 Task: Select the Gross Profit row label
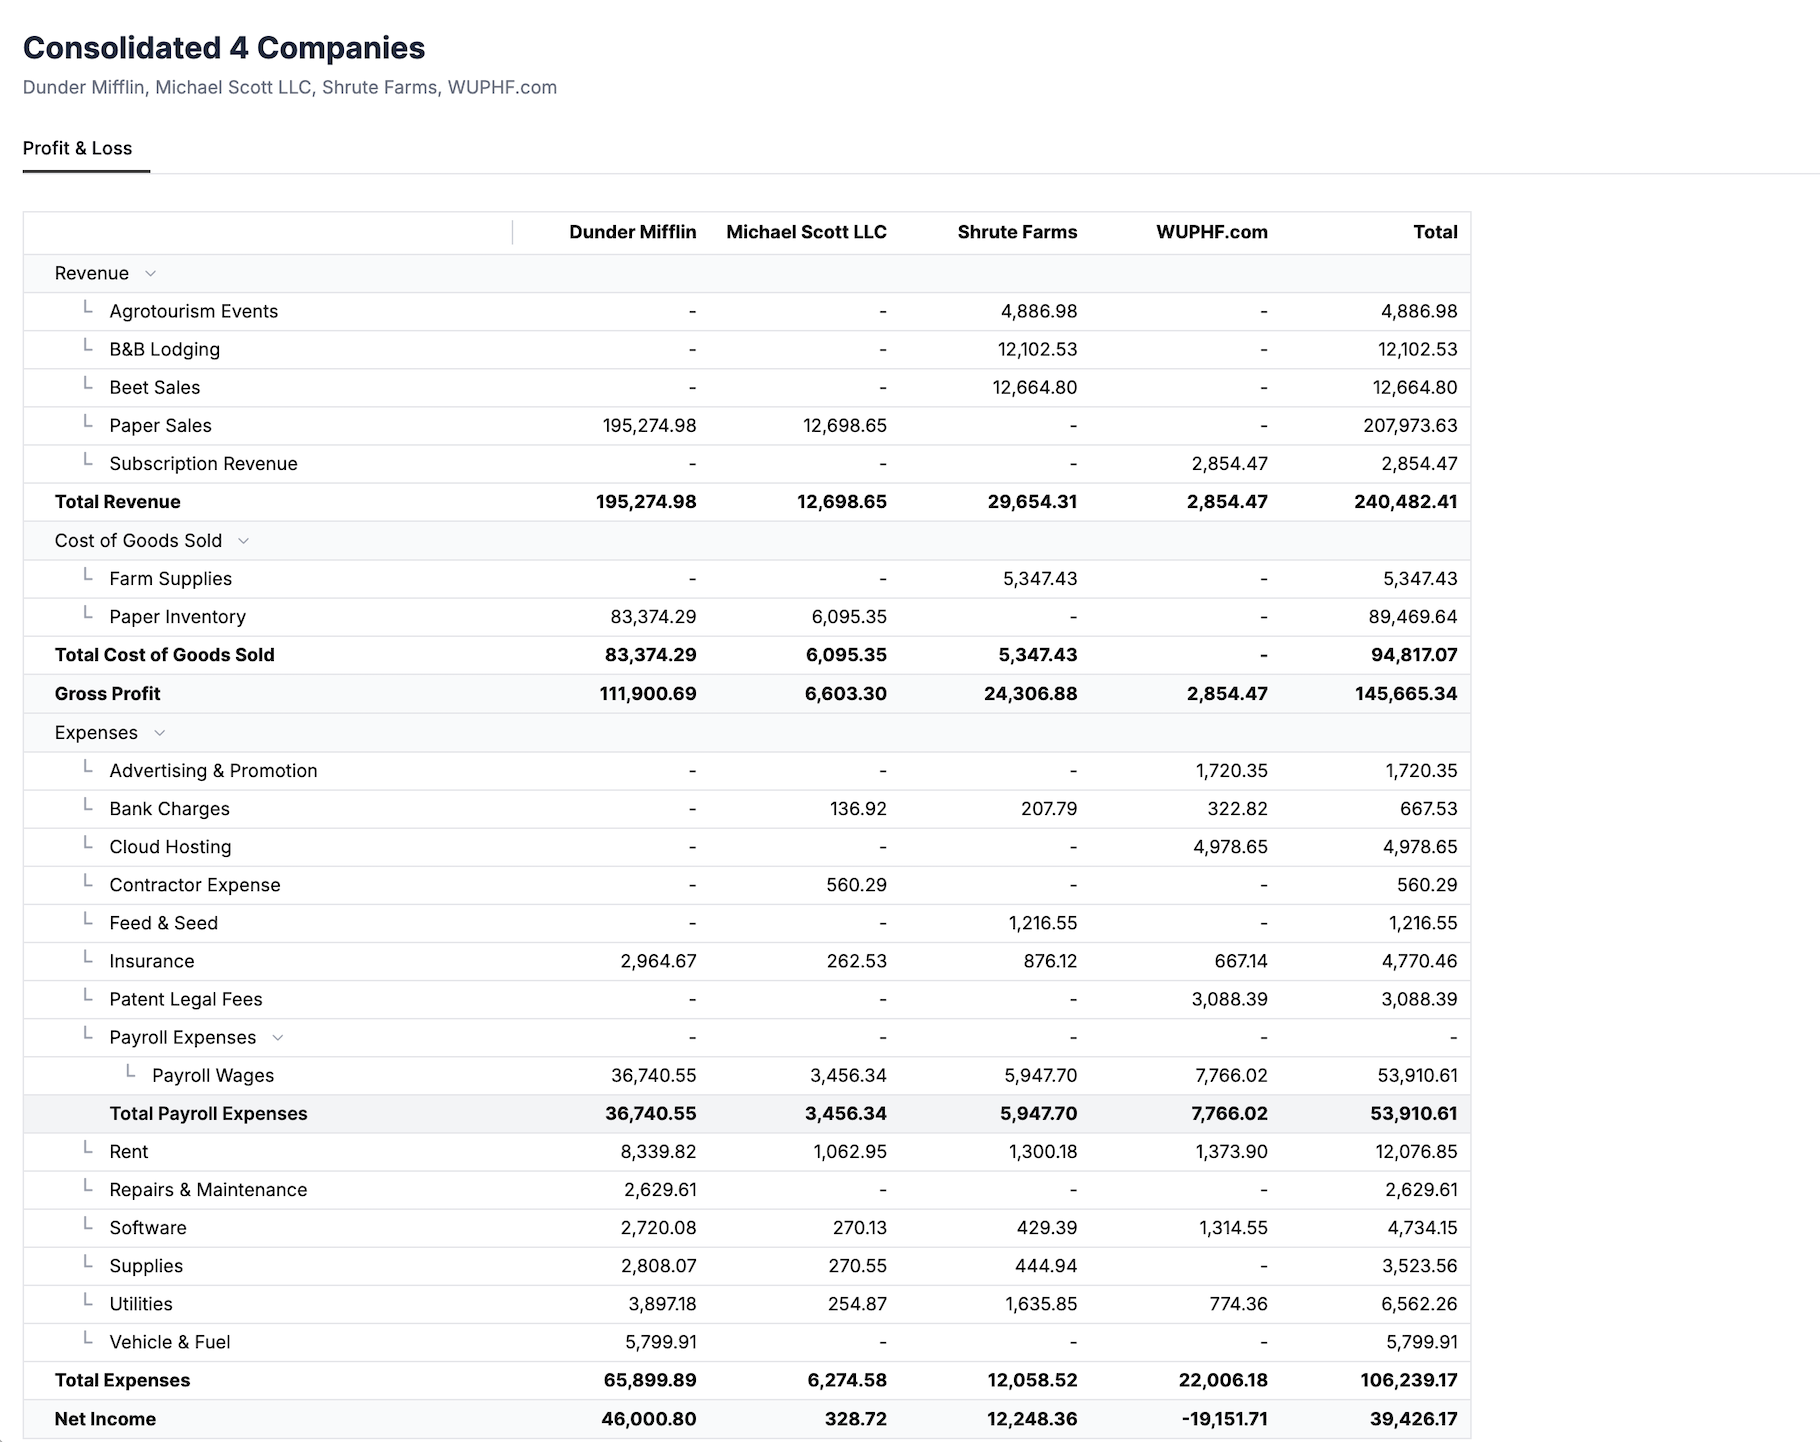click(108, 694)
